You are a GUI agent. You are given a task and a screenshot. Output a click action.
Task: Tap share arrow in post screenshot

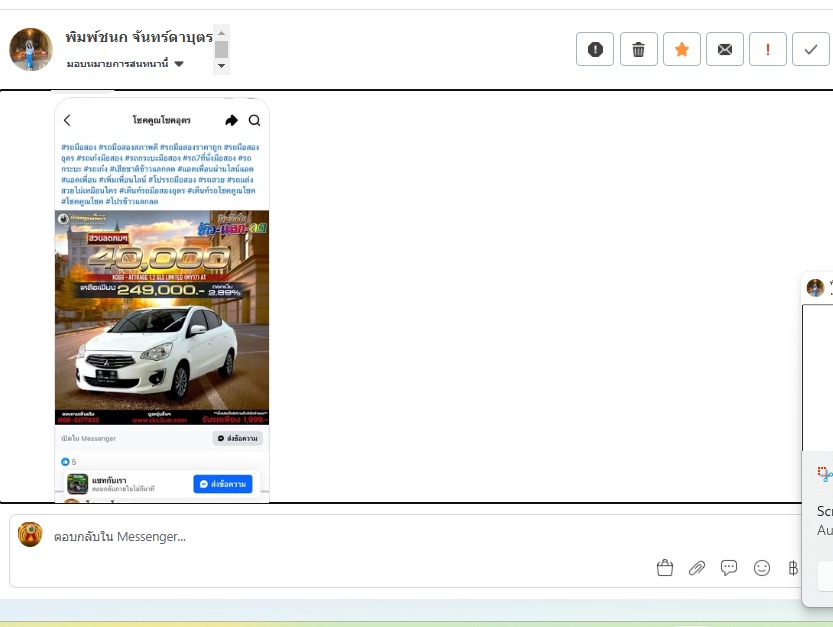[x=231, y=120]
